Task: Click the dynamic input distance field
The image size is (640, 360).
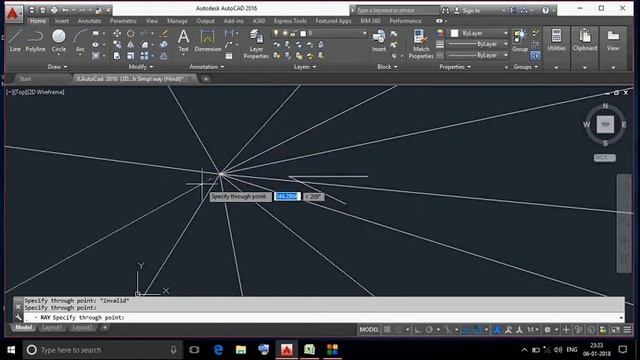Action: pos(287,196)
